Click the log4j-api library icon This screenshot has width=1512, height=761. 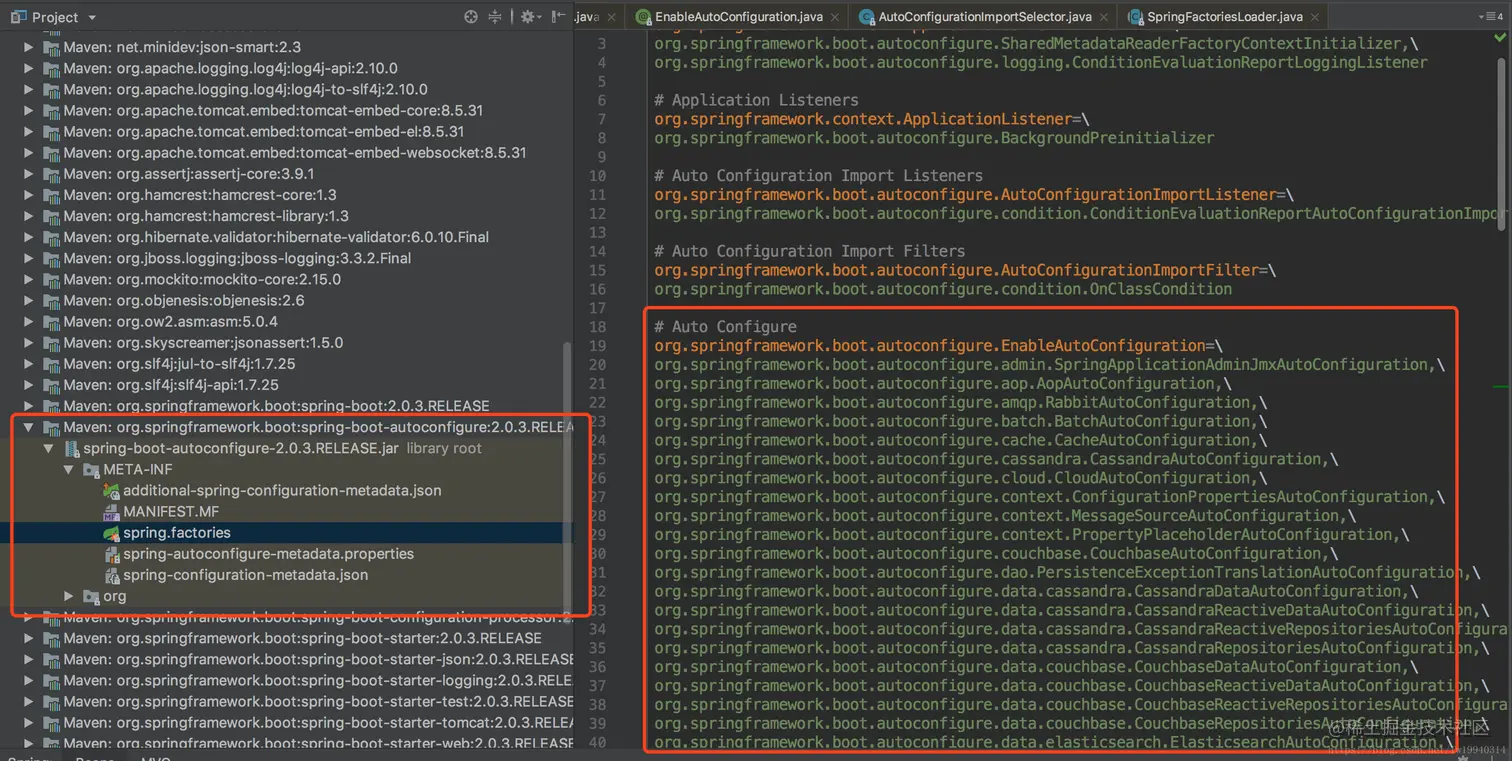click(52, 68)
